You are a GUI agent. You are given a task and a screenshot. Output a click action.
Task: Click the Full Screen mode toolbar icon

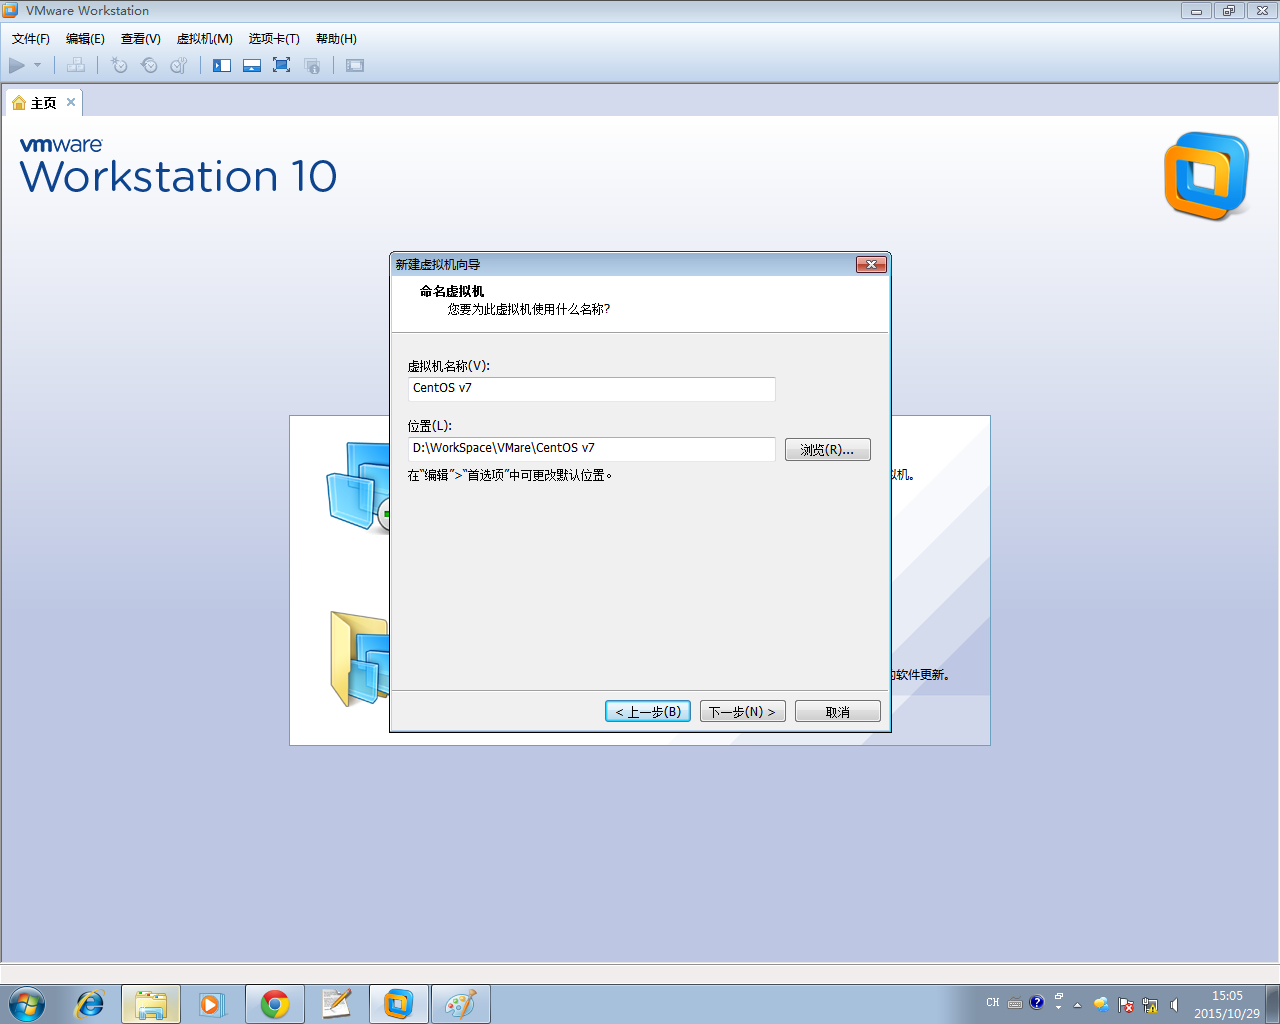[282, 65]
